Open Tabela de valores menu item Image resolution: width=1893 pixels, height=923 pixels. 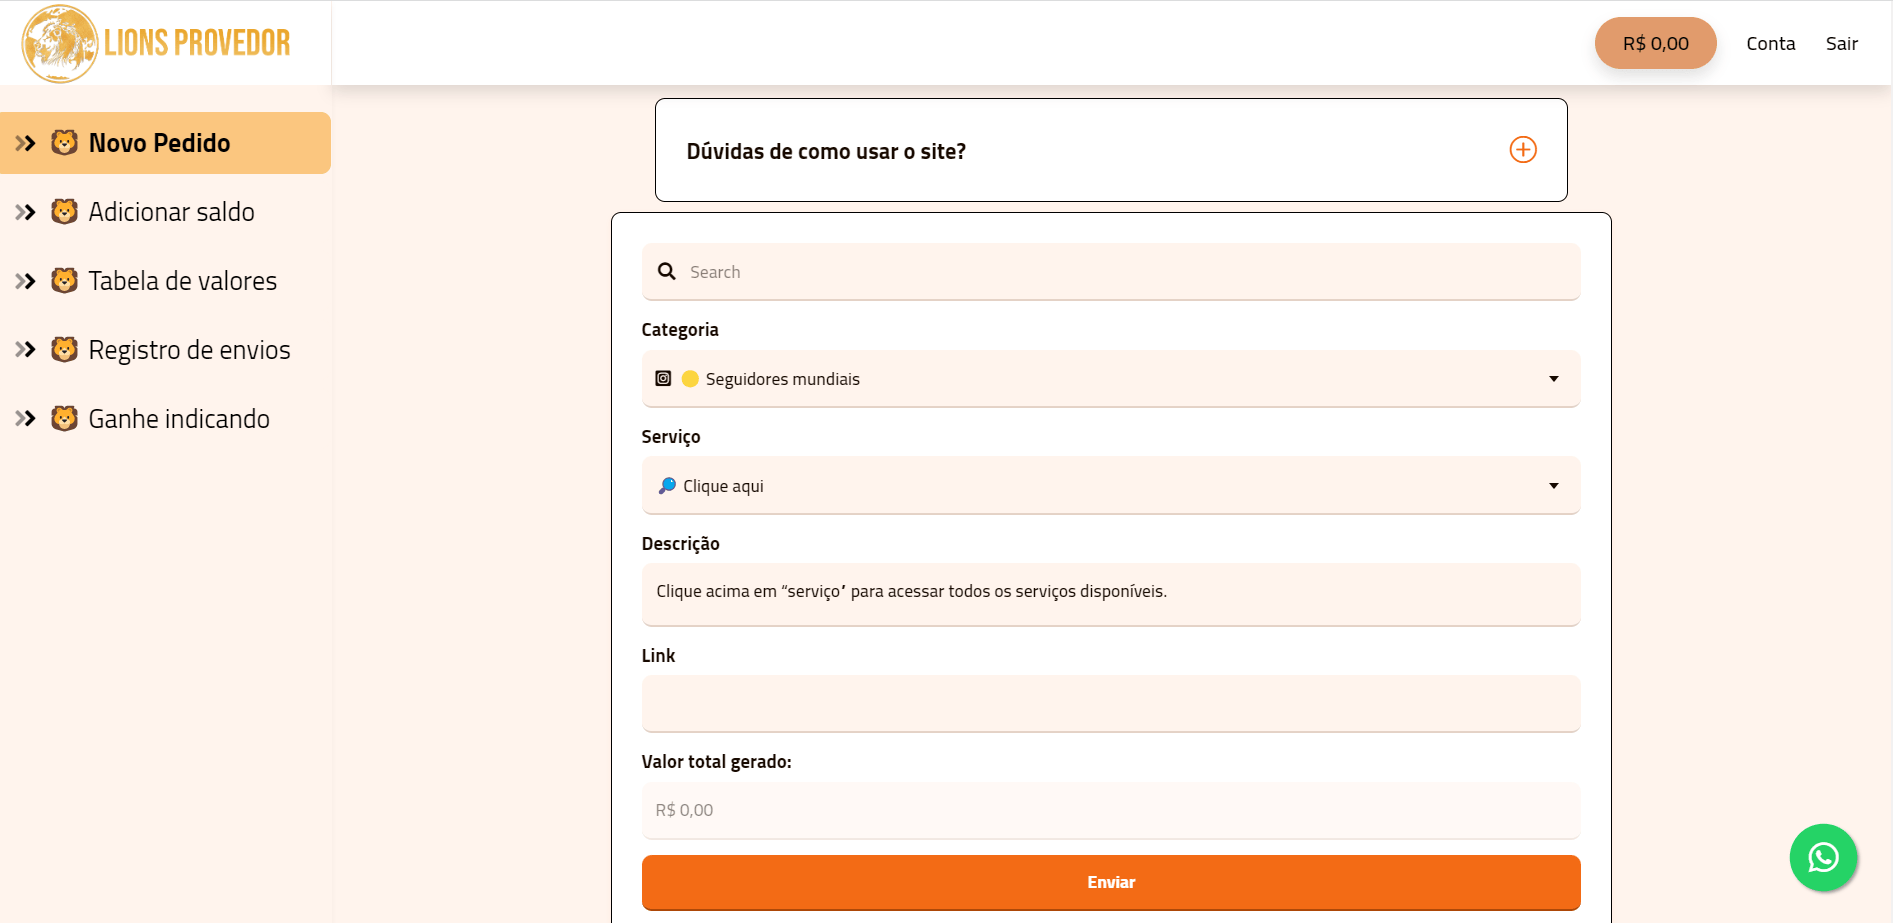[182, 281]
